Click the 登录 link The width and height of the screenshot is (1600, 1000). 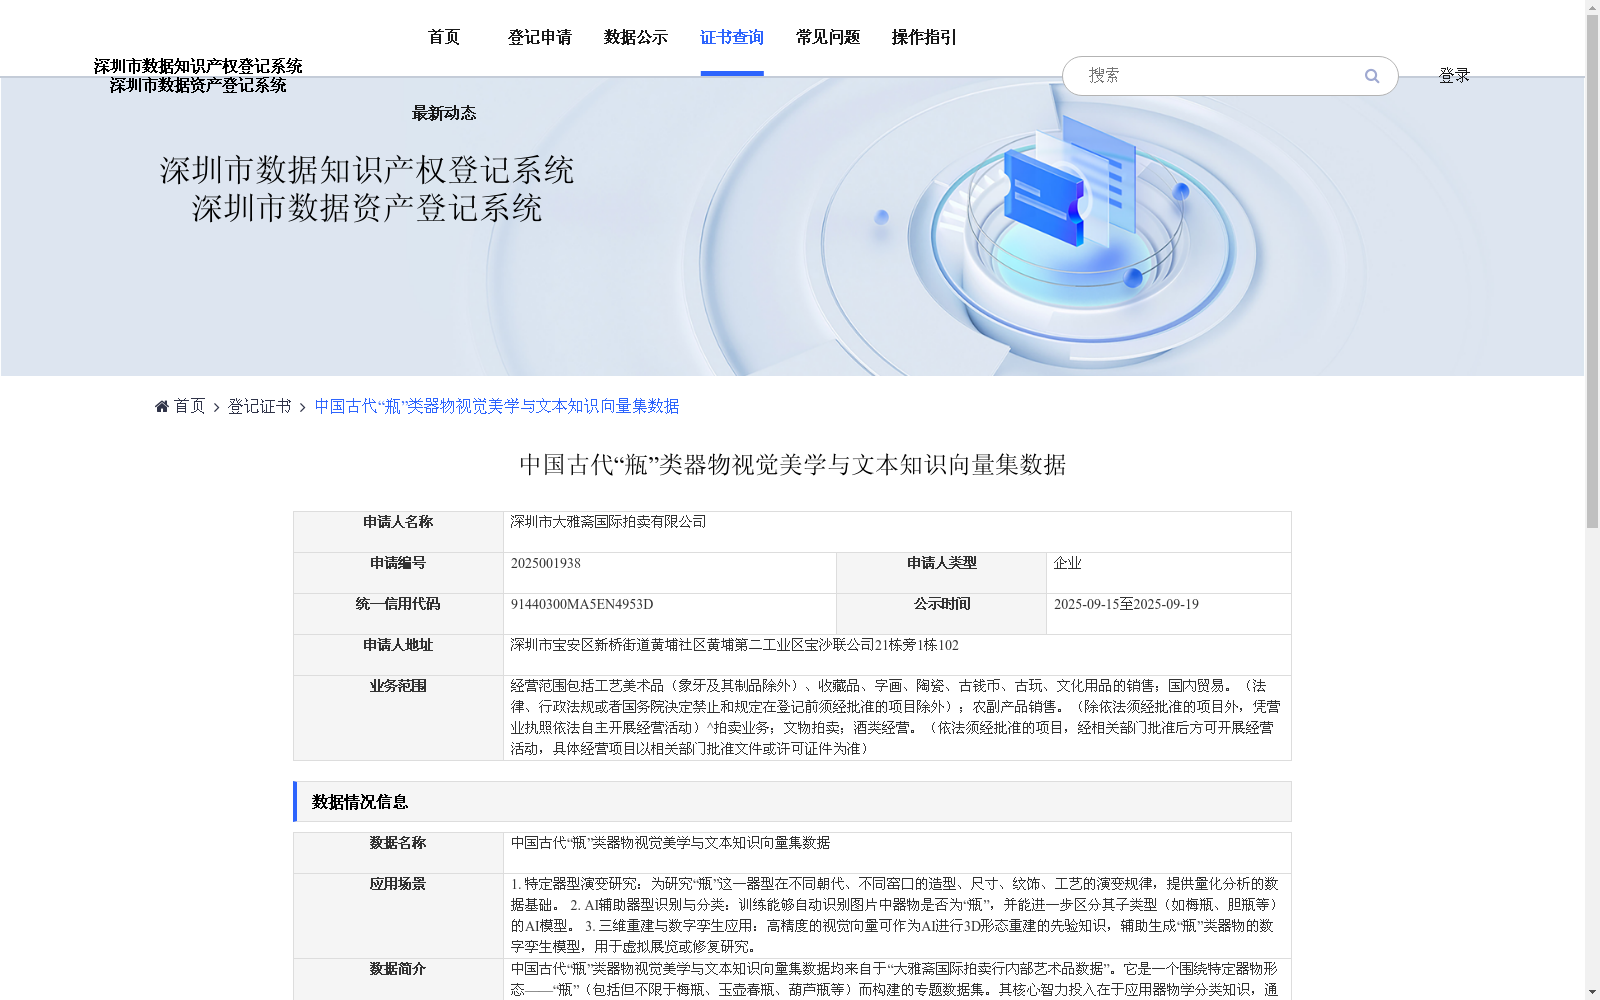click(1454, 75)
